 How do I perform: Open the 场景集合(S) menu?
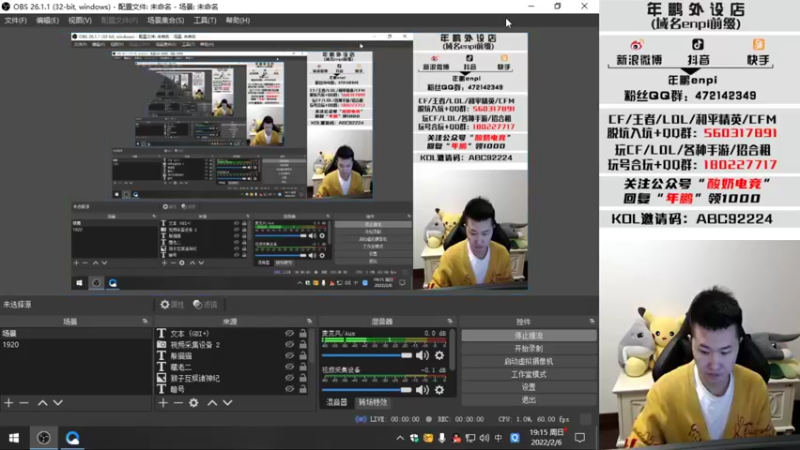point(165,20)
